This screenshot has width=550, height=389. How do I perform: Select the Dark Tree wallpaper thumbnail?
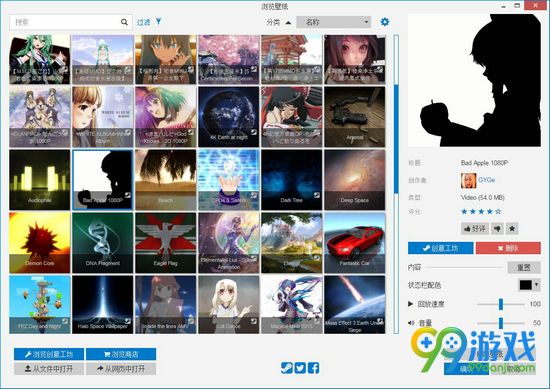pos(291,180)
